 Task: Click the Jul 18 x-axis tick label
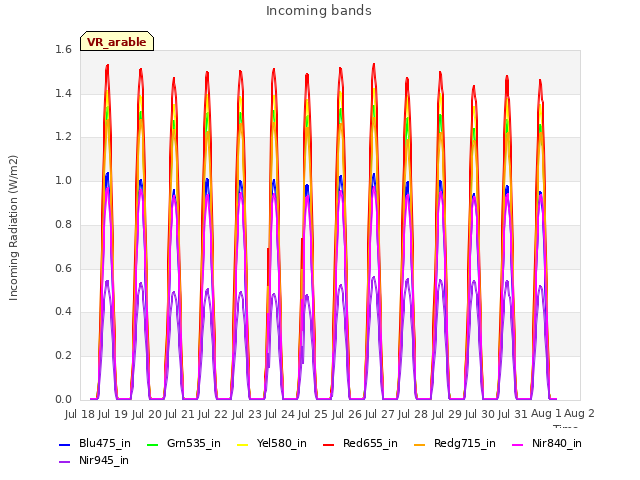pos(80,414)
